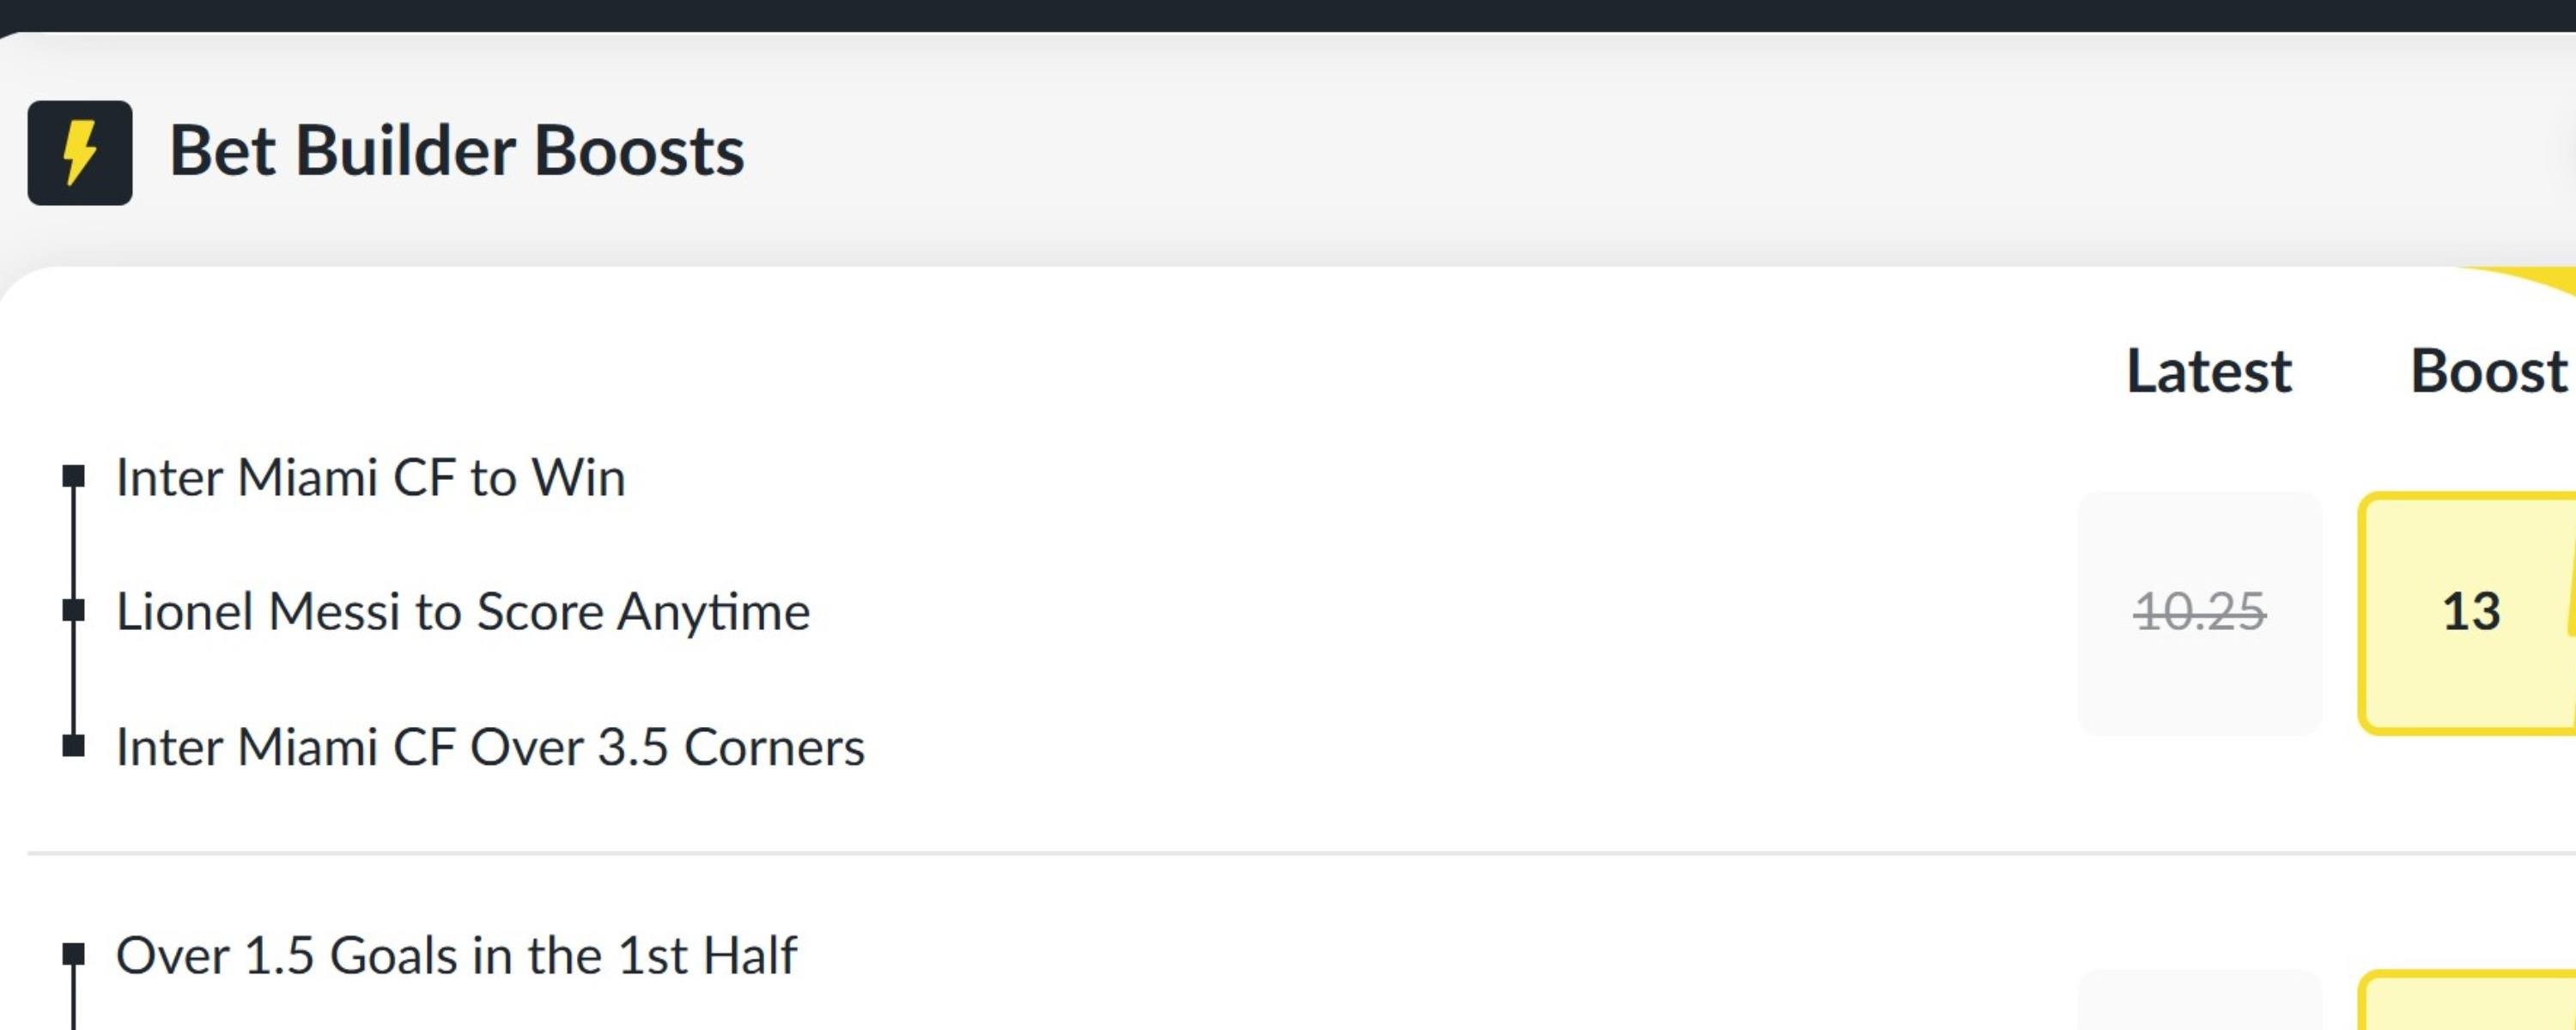2576x1030 pixels.
Task: Select Inter Miami CF to Win leg
Action: tap(371, 477)
